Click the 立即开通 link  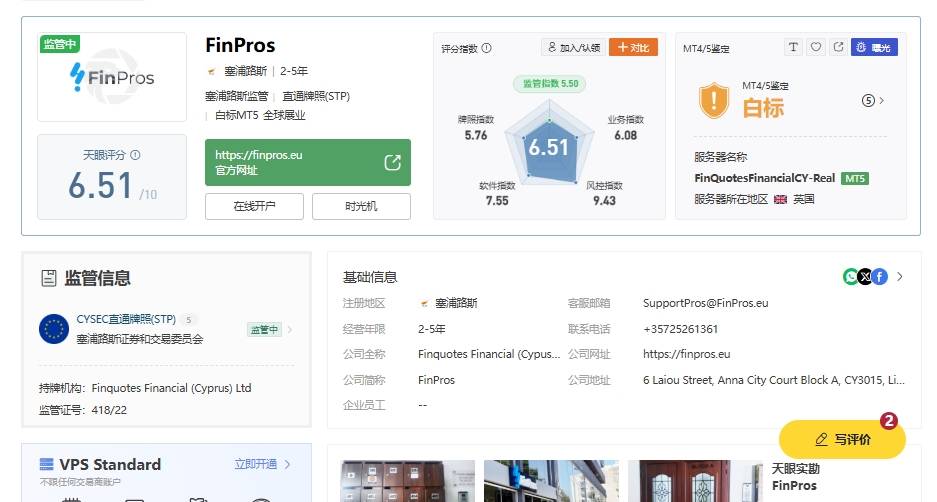point(256,464)
